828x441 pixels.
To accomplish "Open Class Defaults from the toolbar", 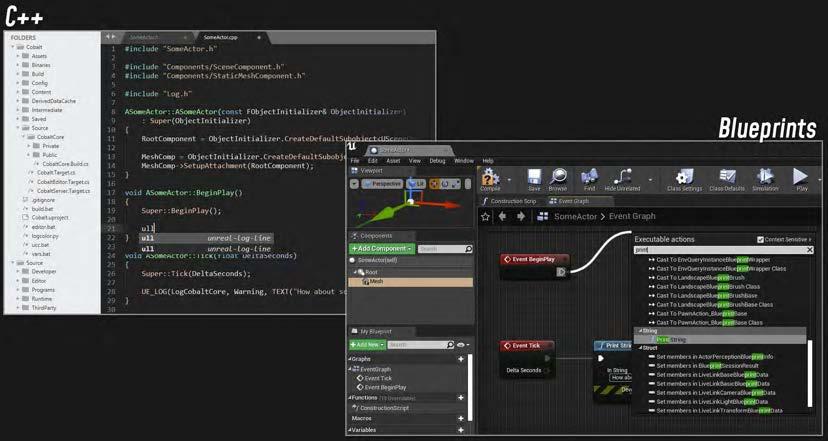I will [727, 180].
